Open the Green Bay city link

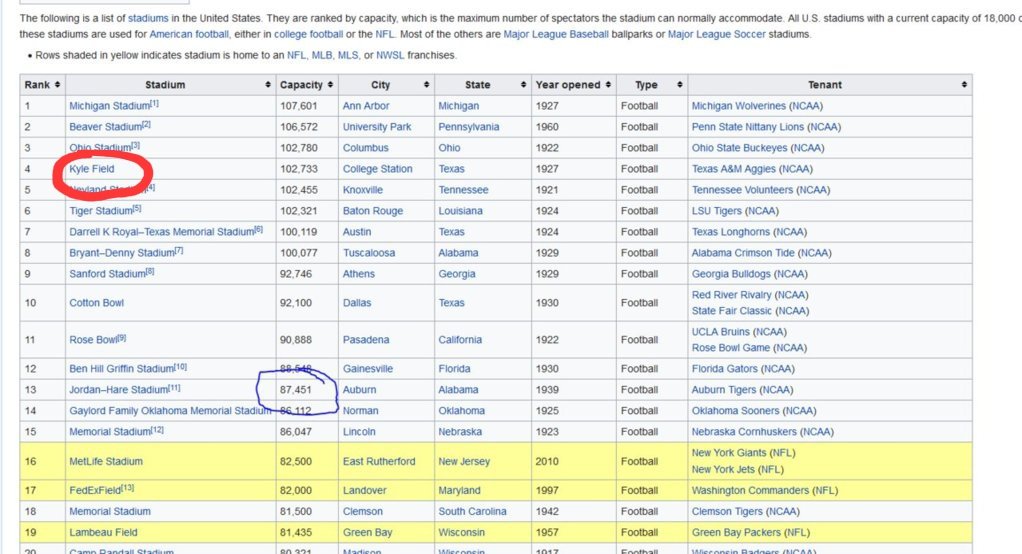[368, 532]
